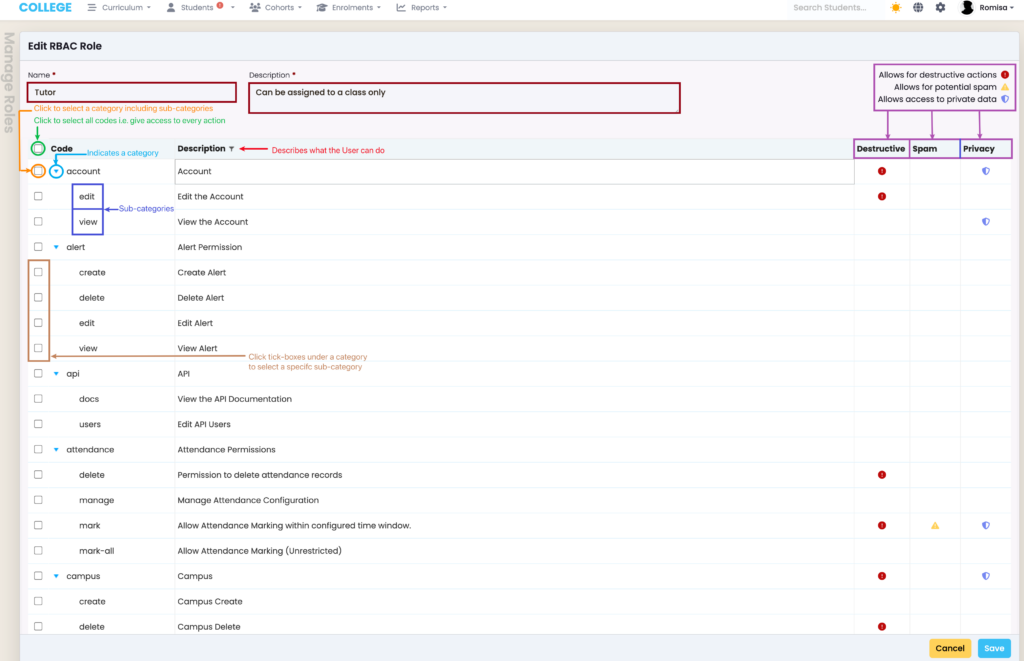Collapse the api category arrow

coord(56,374)
